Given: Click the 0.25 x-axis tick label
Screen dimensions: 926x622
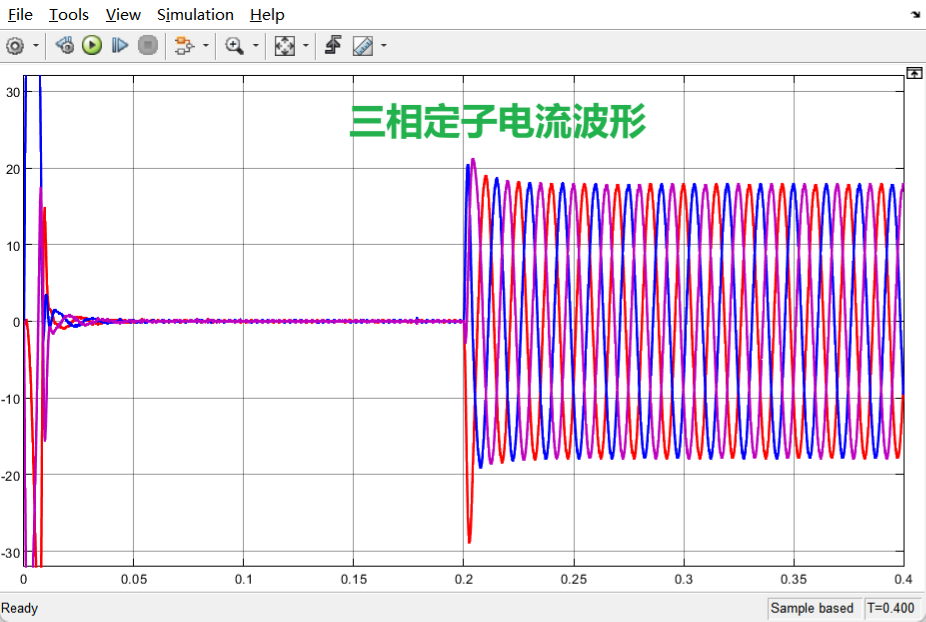Looking at the screenshot, I should (x=574, y=579).
